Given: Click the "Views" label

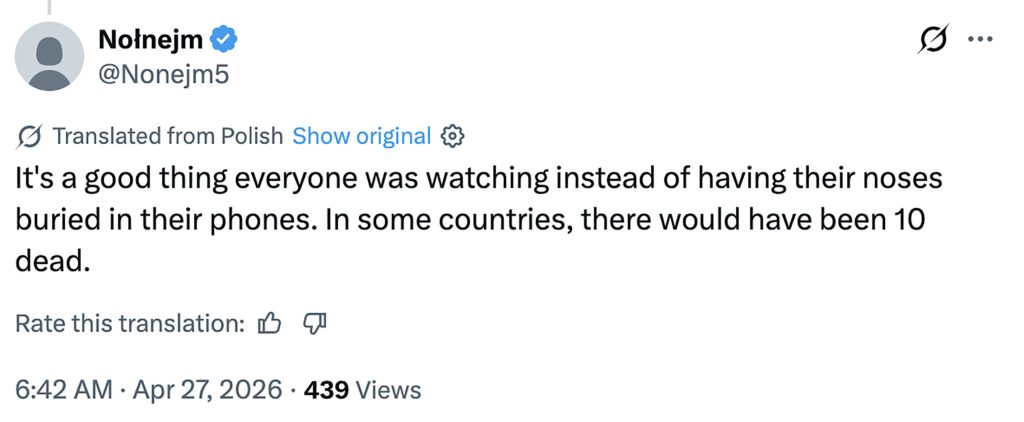Looking at the screenshot, I should click(x=388, y=389).
